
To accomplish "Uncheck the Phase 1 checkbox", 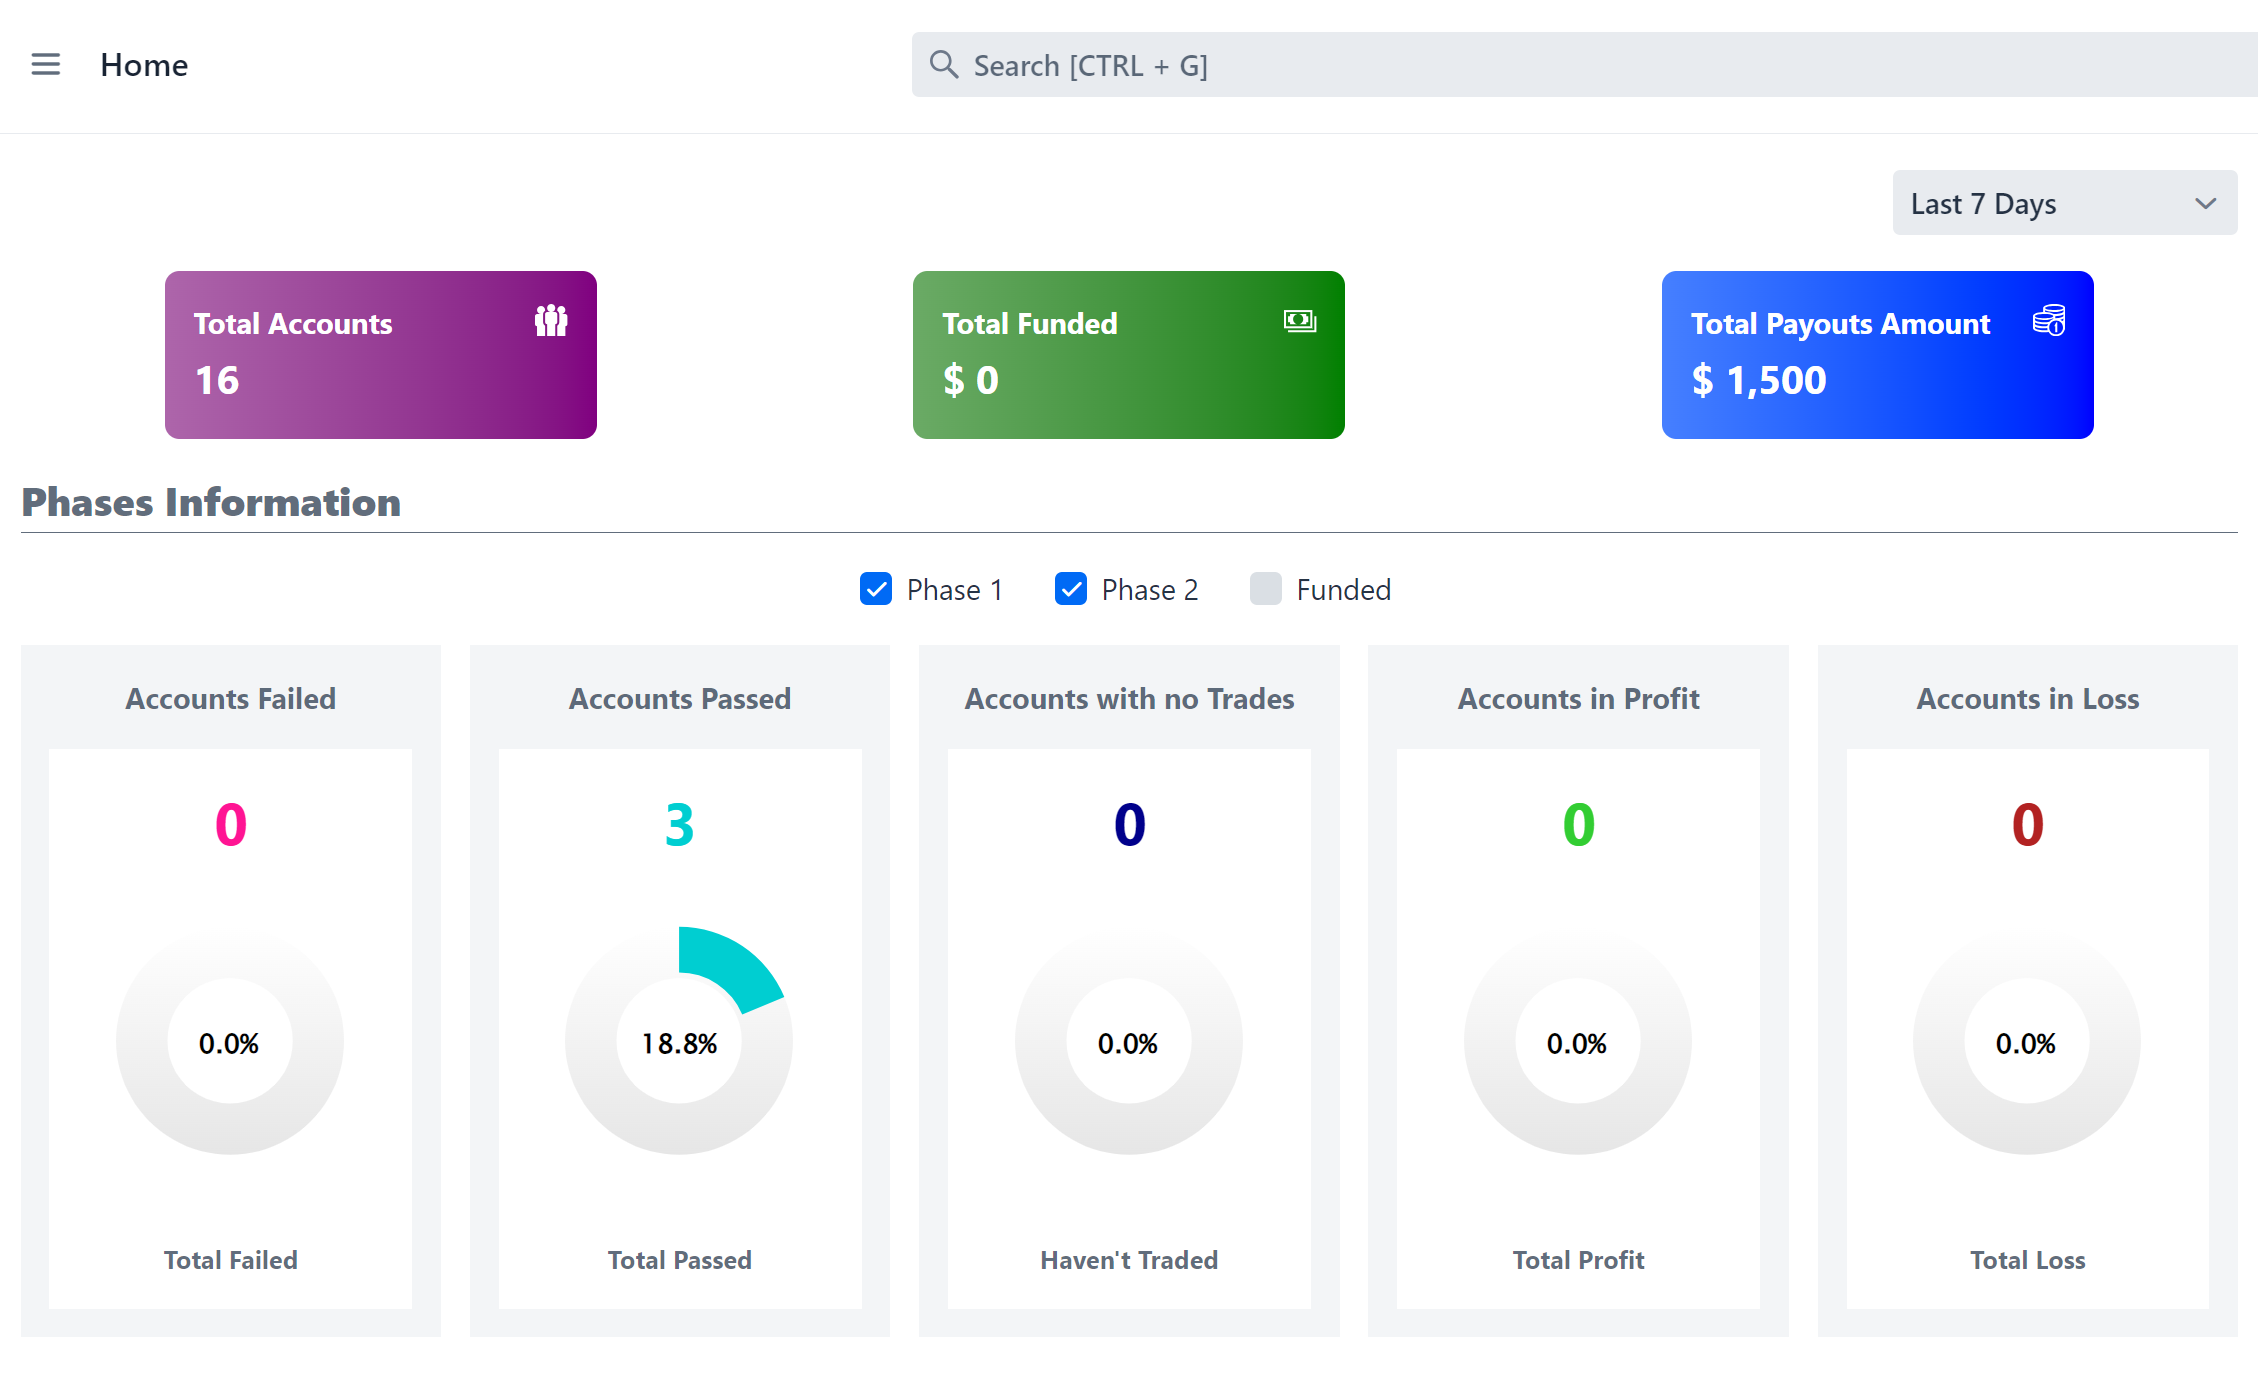I will pos(876,589).
